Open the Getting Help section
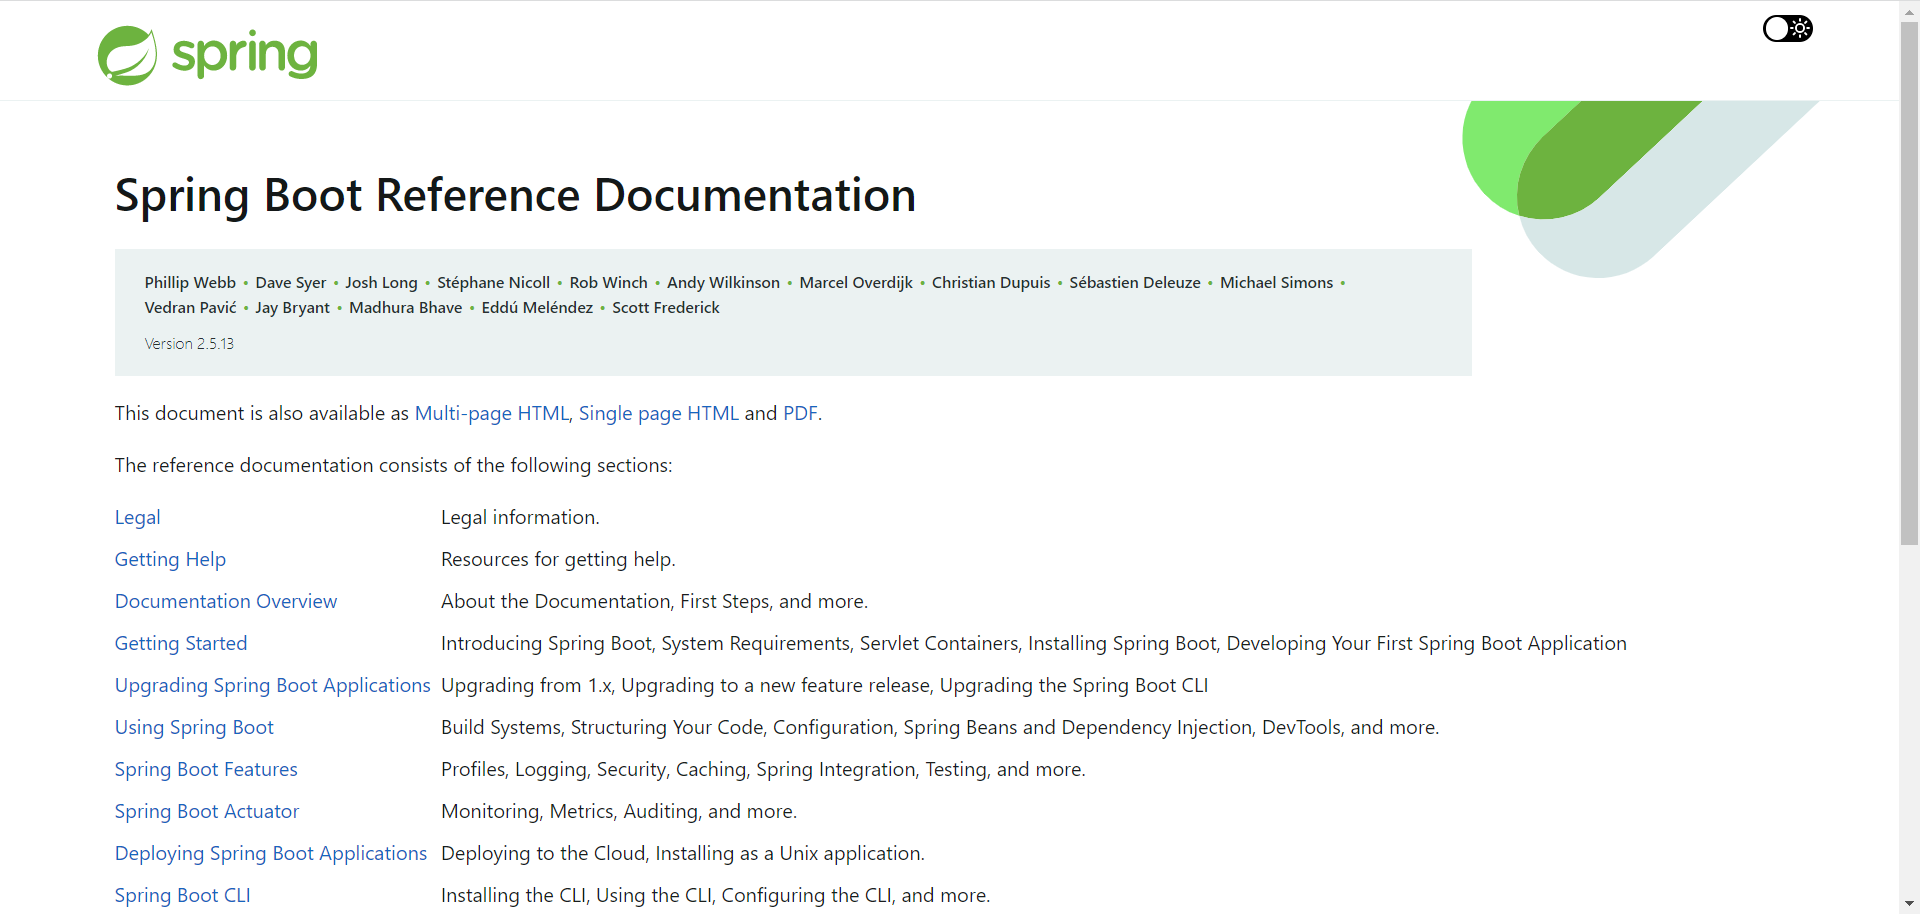The image size is (1920, 914). [x=170, y=559]
